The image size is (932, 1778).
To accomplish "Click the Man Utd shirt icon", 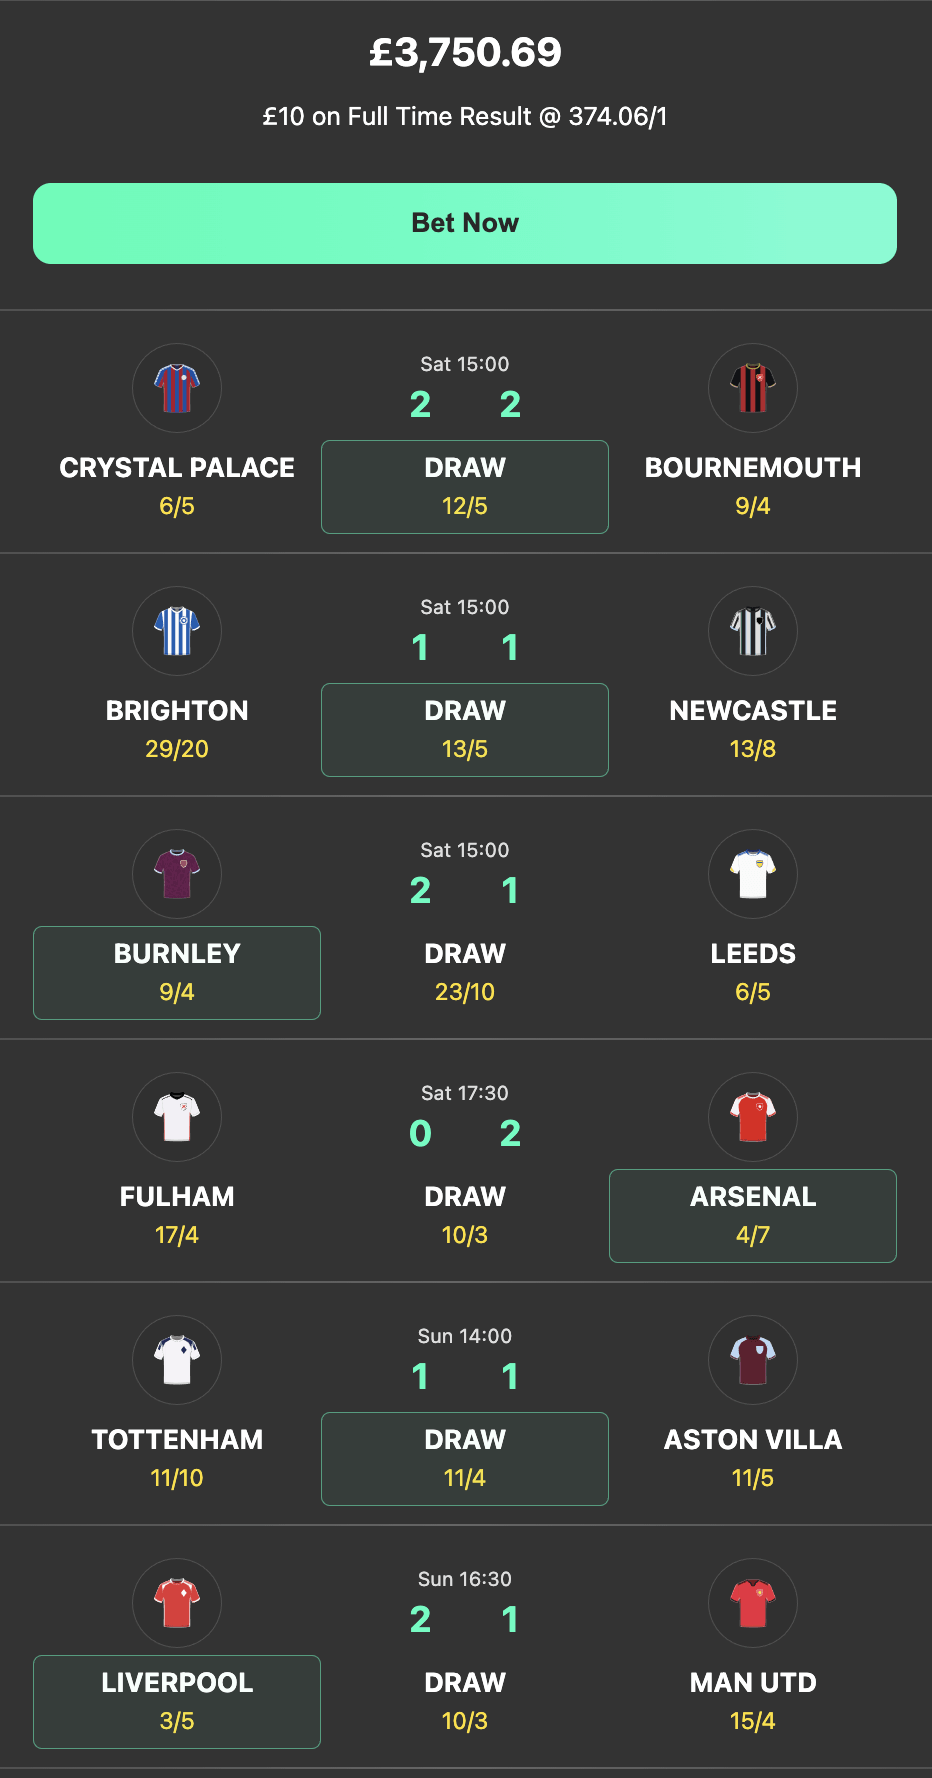I will pyautogui.click(x=753, y=1603).
